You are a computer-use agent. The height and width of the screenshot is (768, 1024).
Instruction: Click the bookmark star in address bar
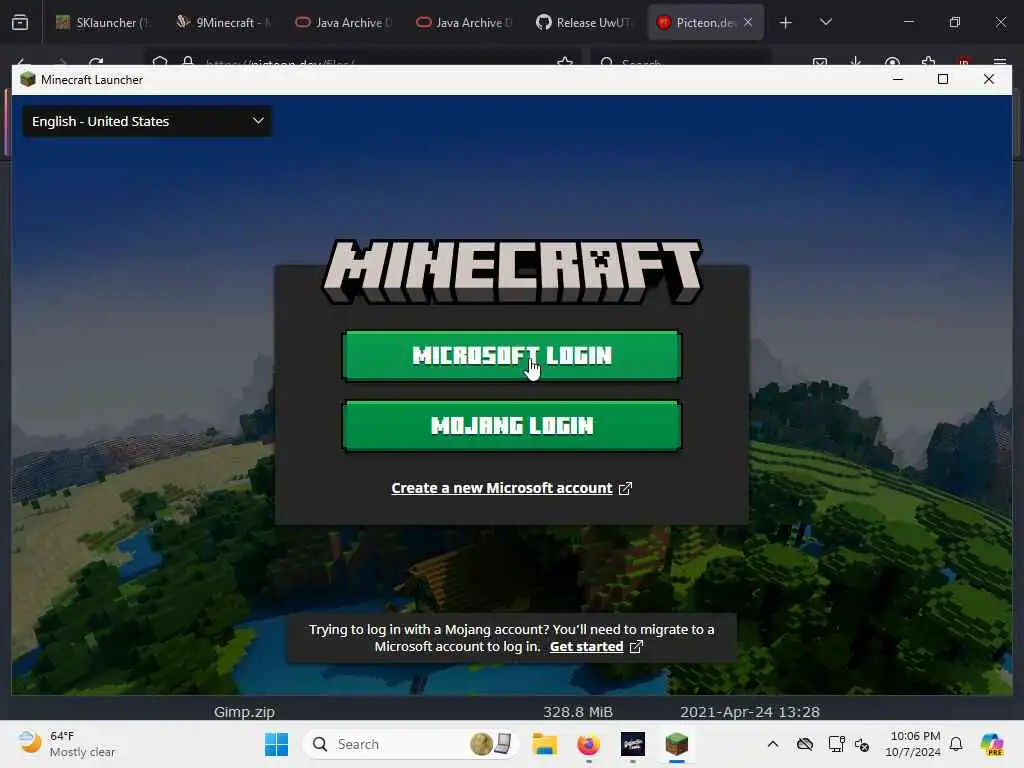pos(565,62)
